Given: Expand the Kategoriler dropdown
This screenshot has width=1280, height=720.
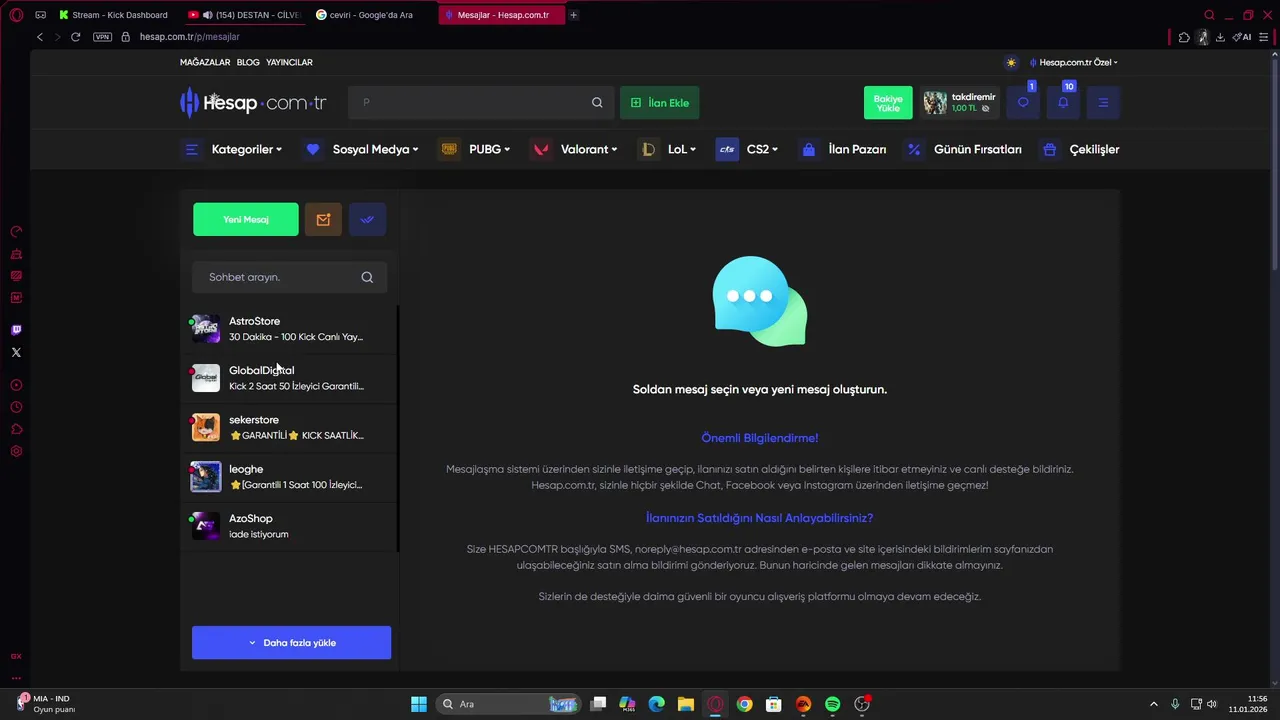Looking at the screenshot, I should click(234, 149).
